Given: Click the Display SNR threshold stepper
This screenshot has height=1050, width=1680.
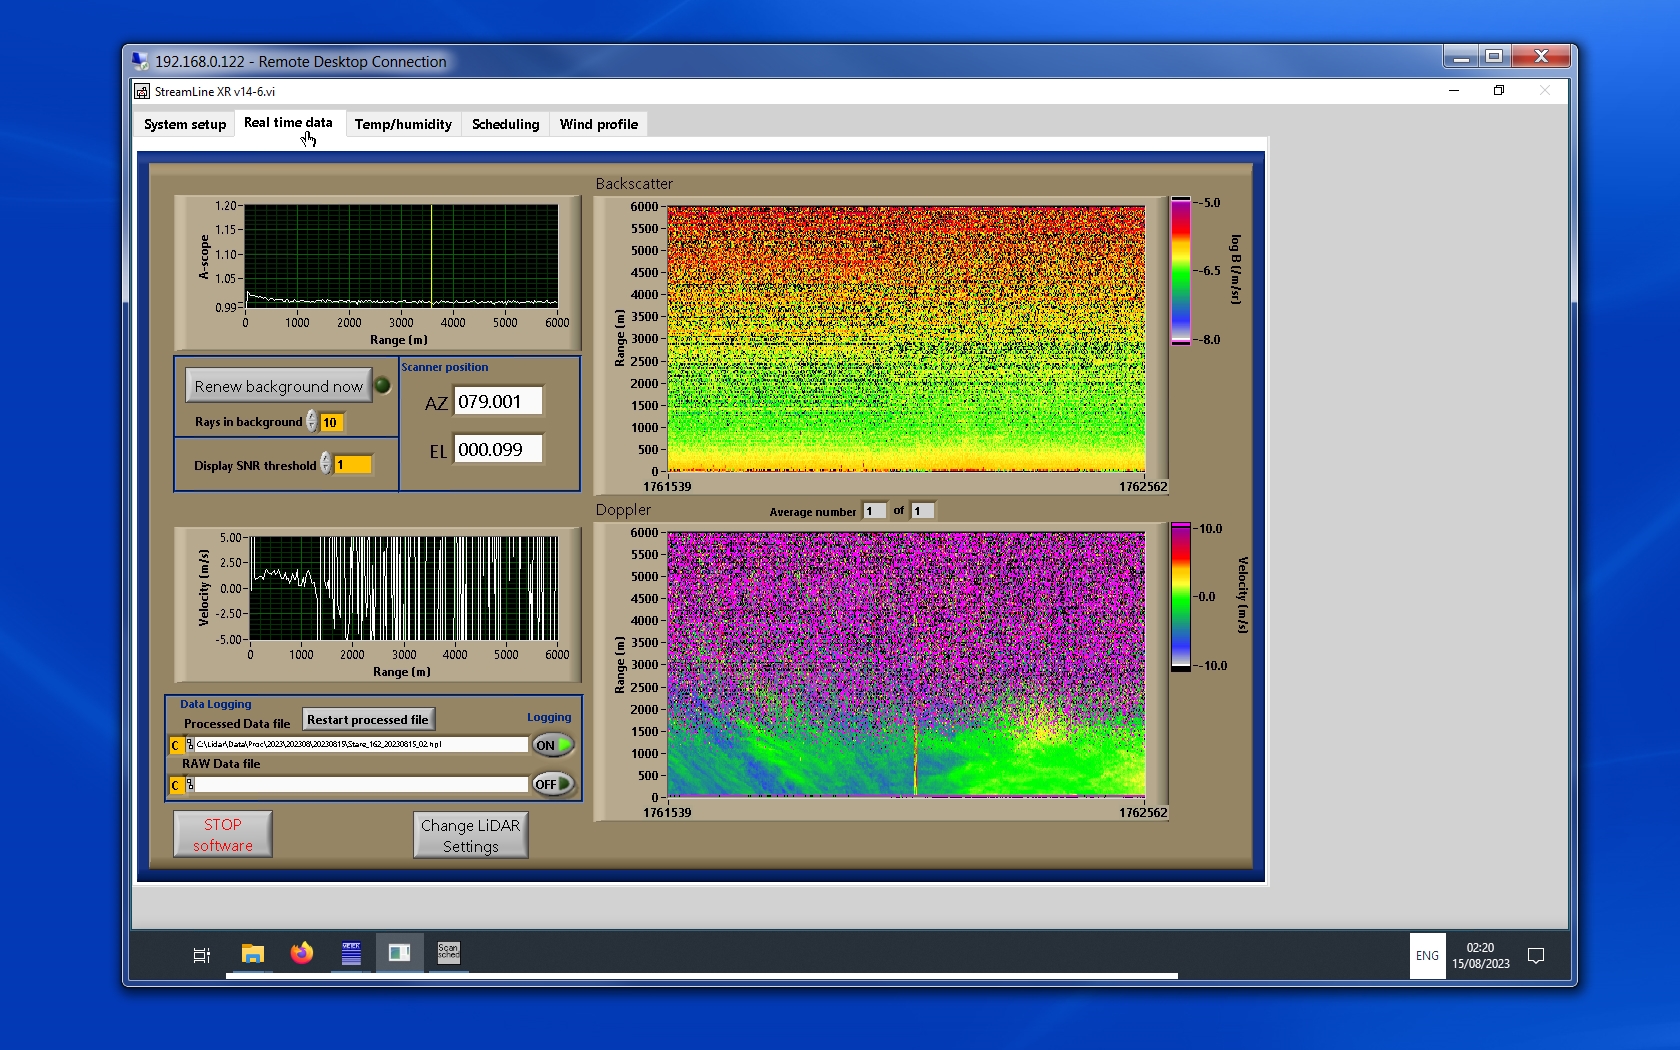Looking at the screenshot, I should click(326, 464).
